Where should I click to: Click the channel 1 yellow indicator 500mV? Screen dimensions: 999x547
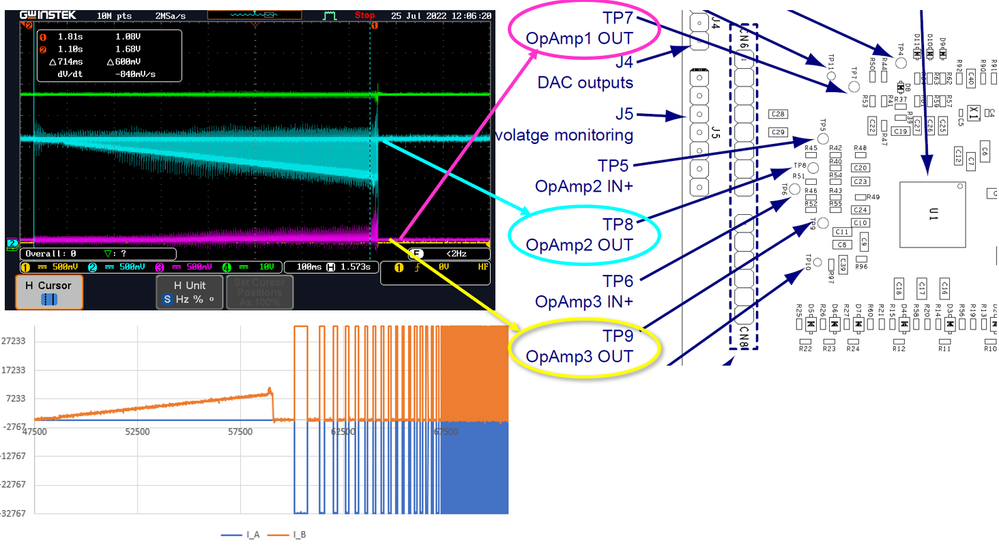(50, 267)
